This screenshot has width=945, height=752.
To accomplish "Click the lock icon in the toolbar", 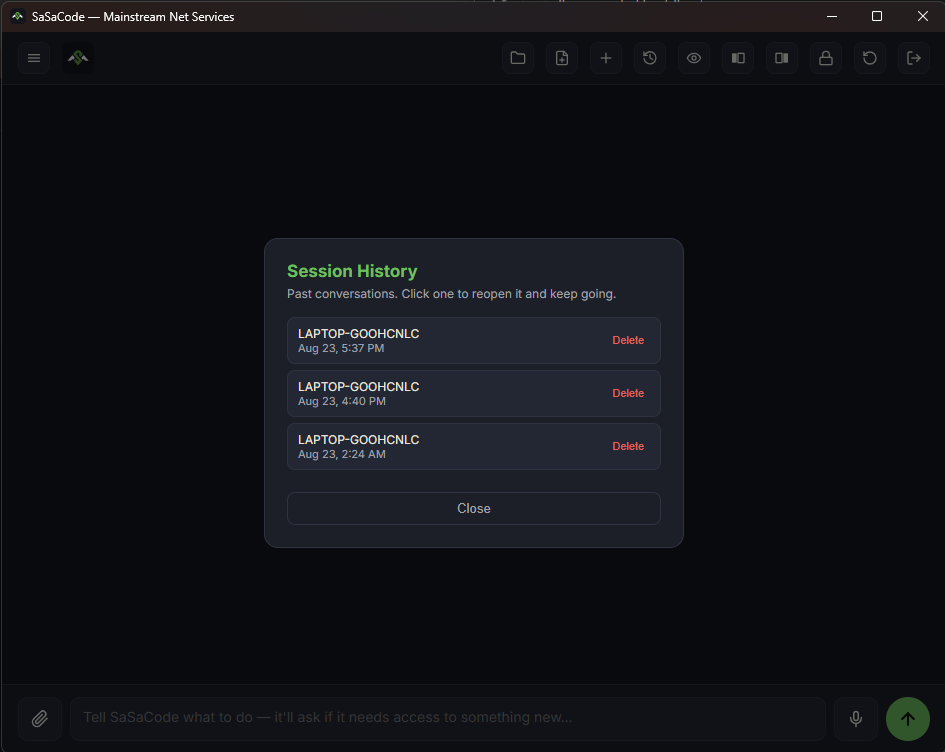I will pos(826,58).
